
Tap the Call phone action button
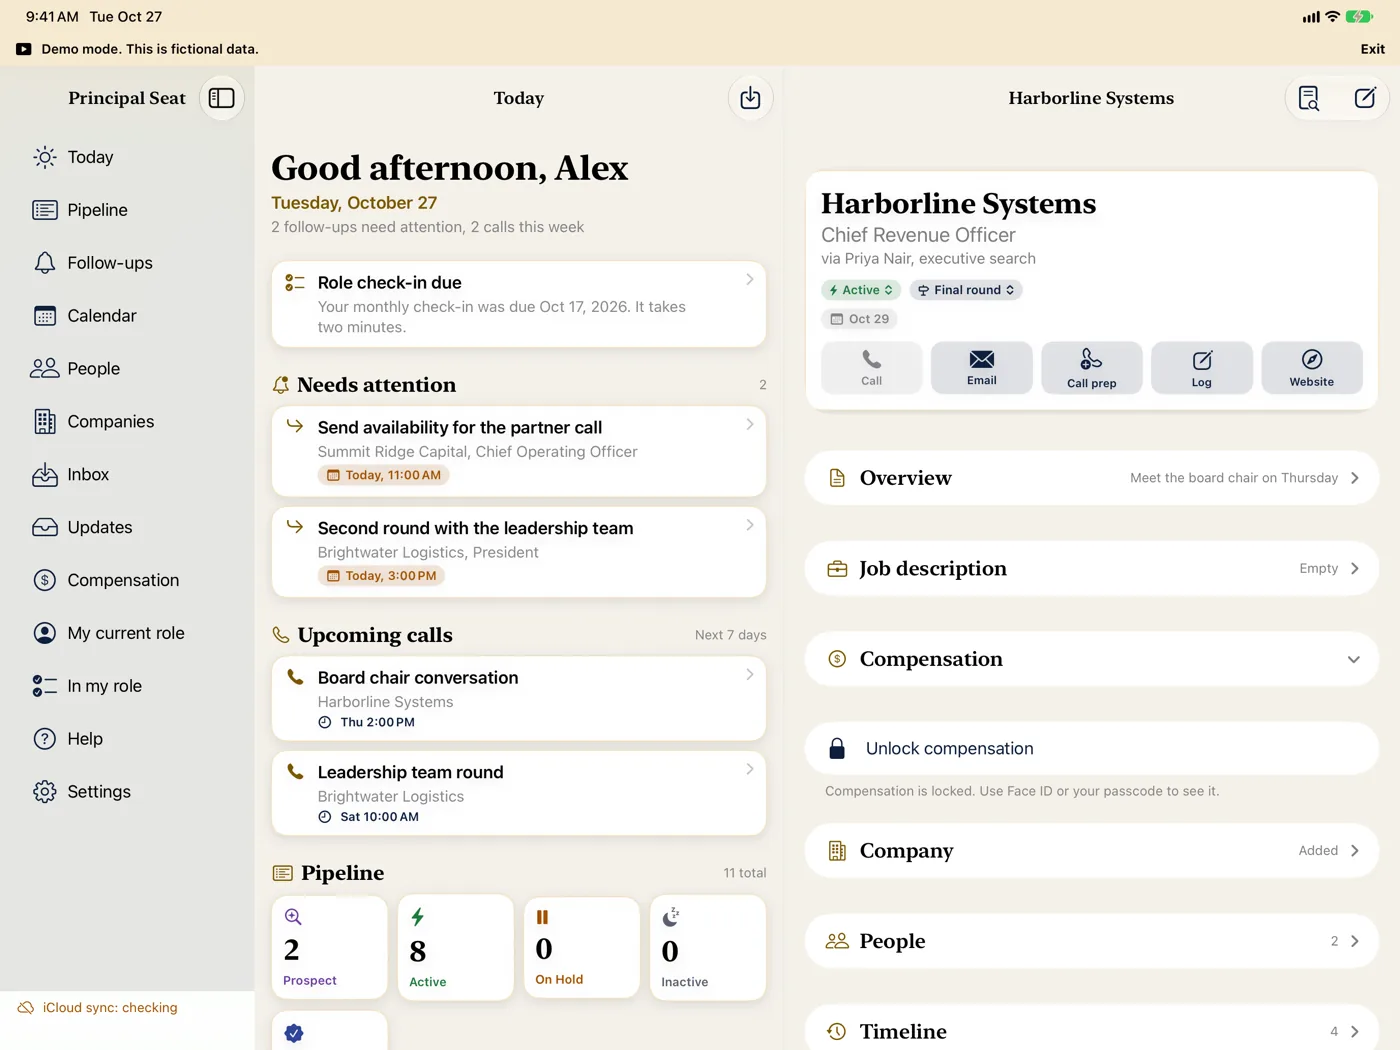pyautogui.click(x=872, y=368)
